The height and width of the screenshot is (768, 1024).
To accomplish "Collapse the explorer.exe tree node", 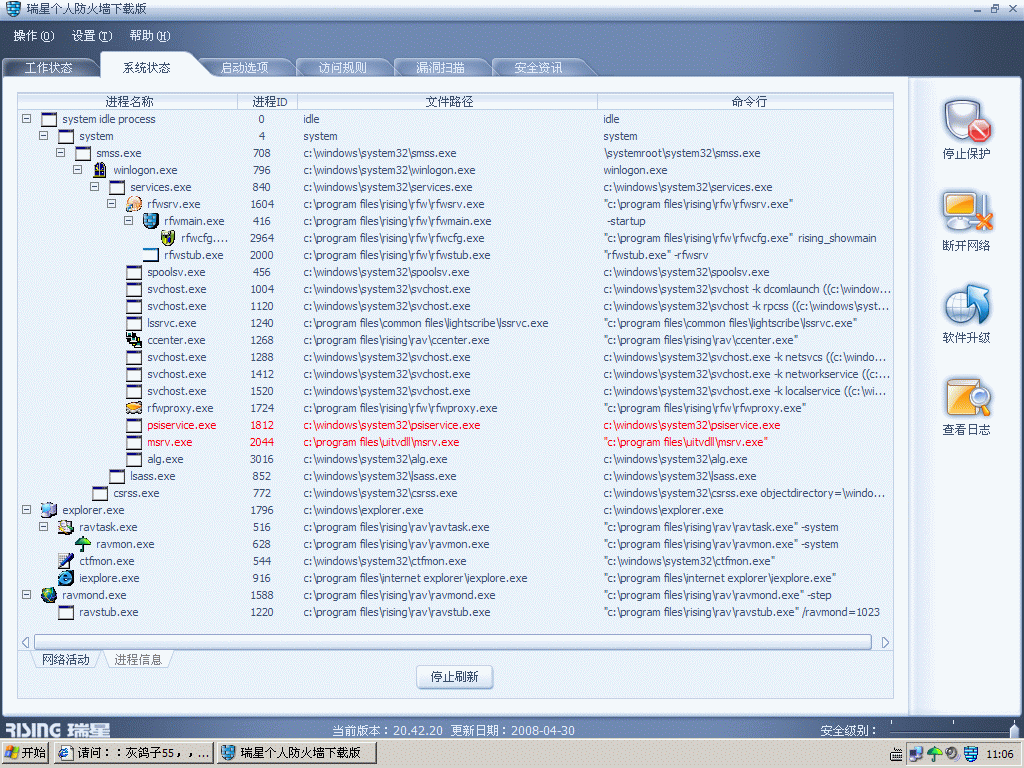I will pos(27,509).
